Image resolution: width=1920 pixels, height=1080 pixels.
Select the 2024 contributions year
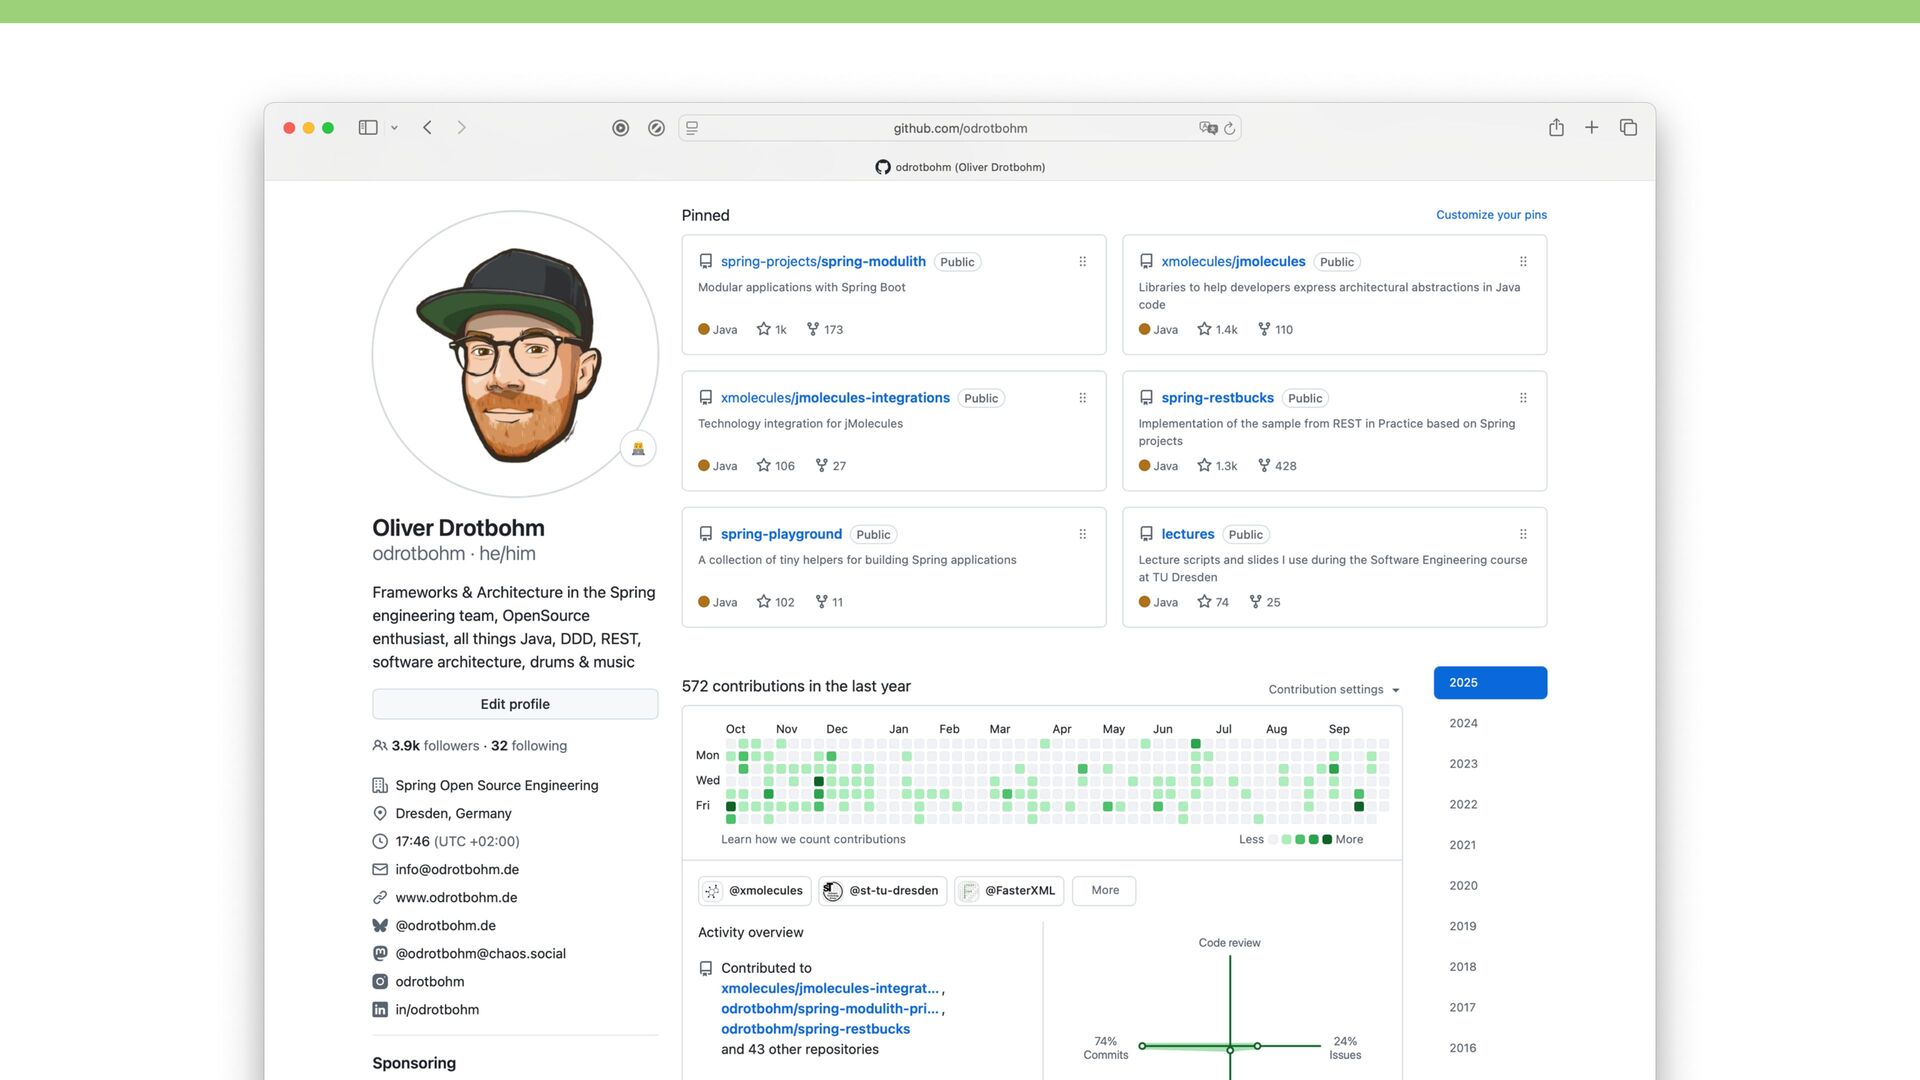pyautogui.click(x=1463, y=724)
